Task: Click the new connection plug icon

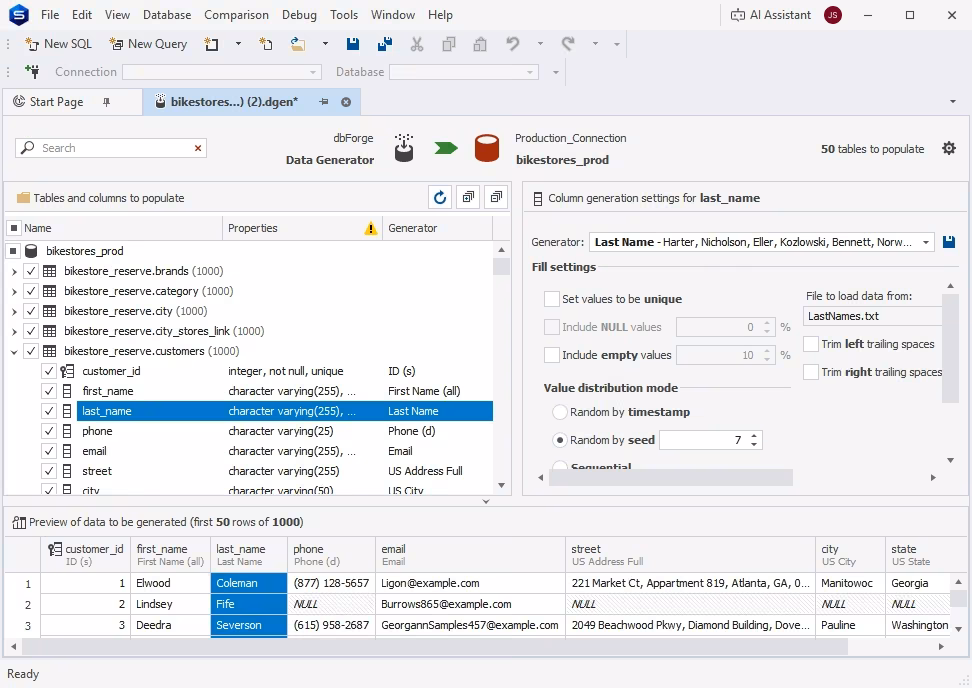Action: pos(32,72)
